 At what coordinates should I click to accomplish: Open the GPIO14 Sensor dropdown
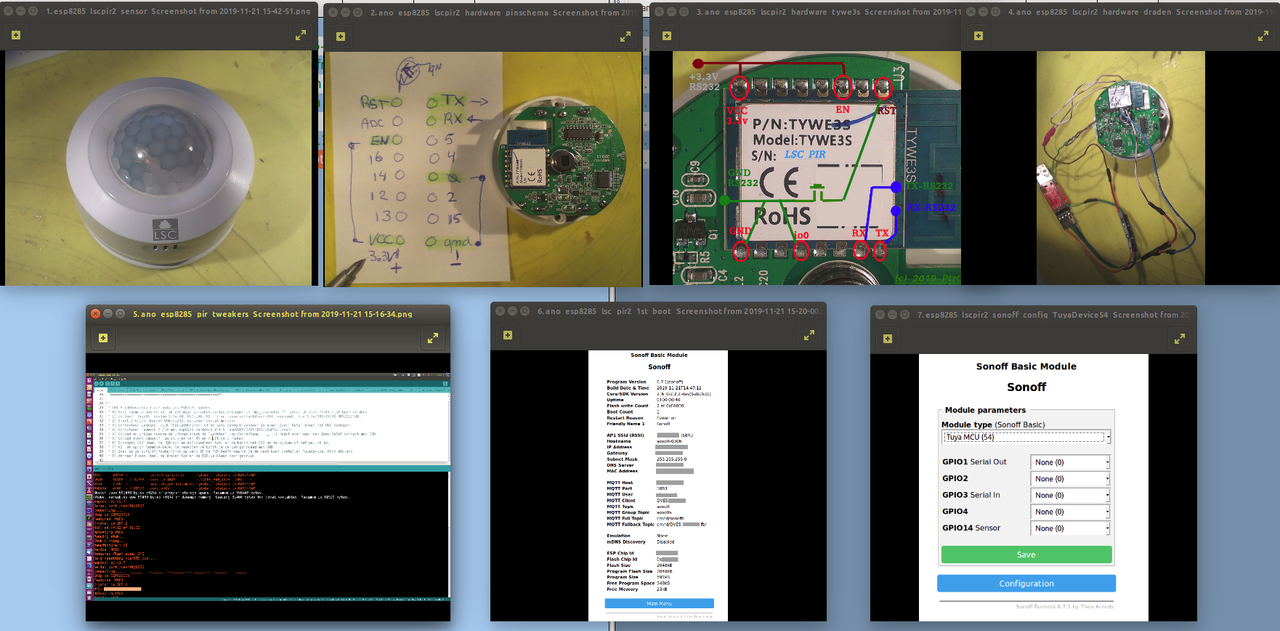tap(1071, 528)
